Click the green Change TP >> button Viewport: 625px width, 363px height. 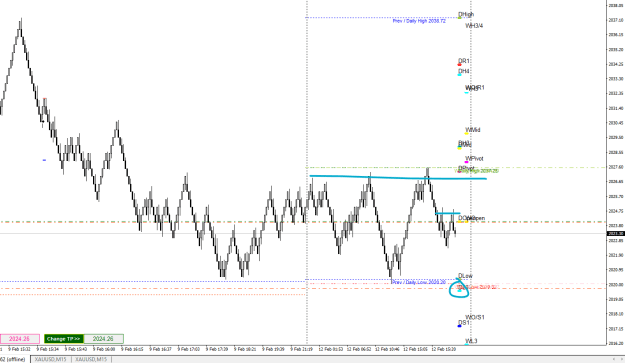[64, 339]
